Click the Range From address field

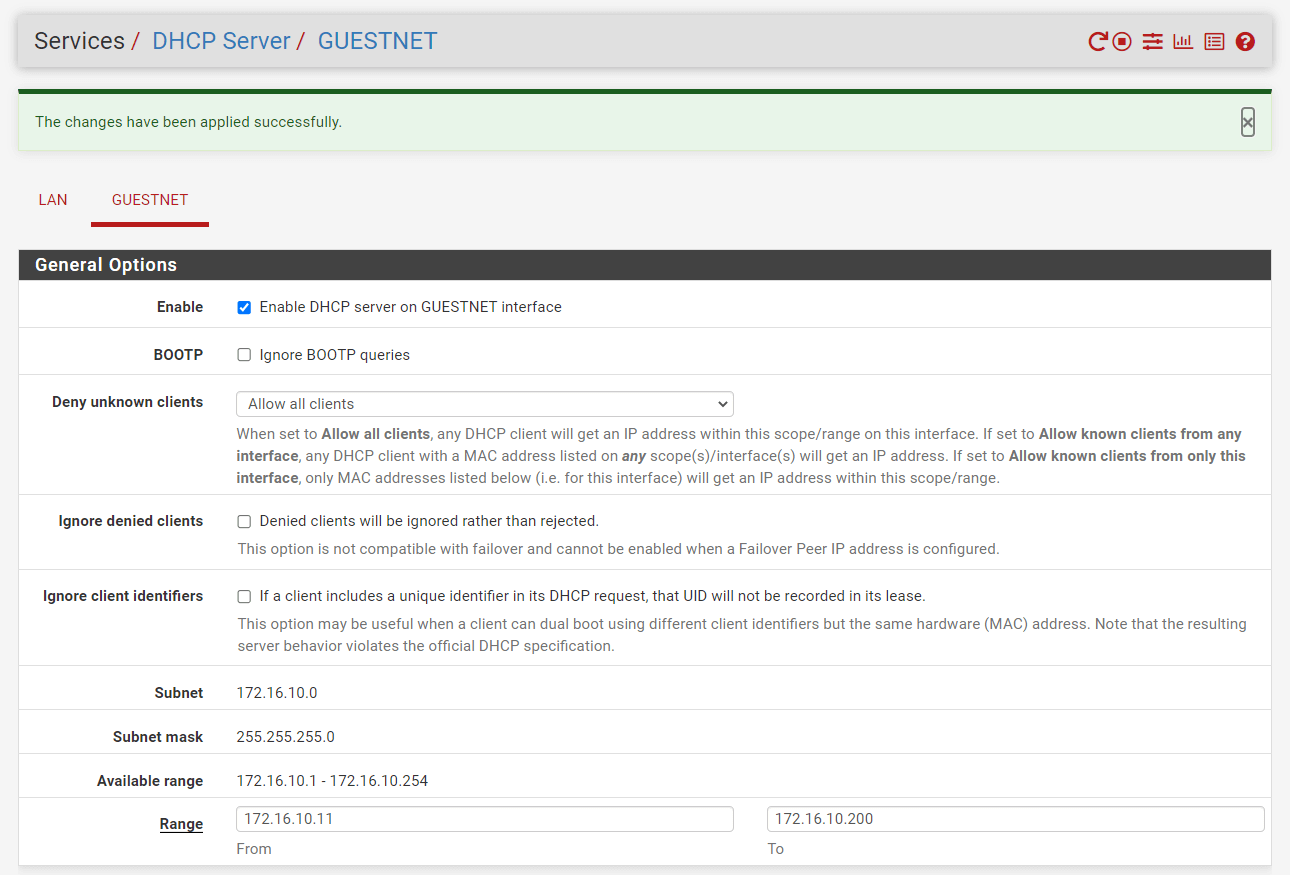(x=485, y=819)
